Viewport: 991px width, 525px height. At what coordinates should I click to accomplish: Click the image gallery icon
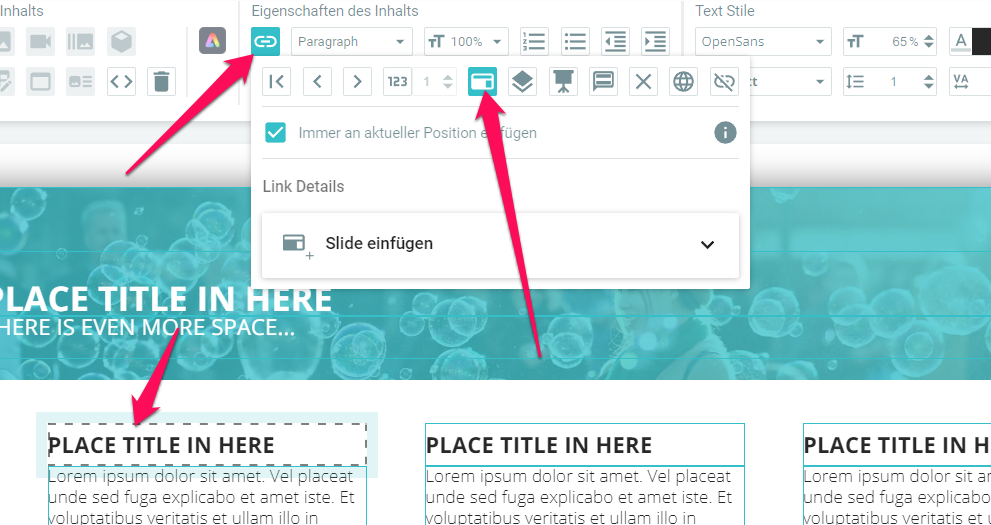pyautogui.click(x=81, y=42)
